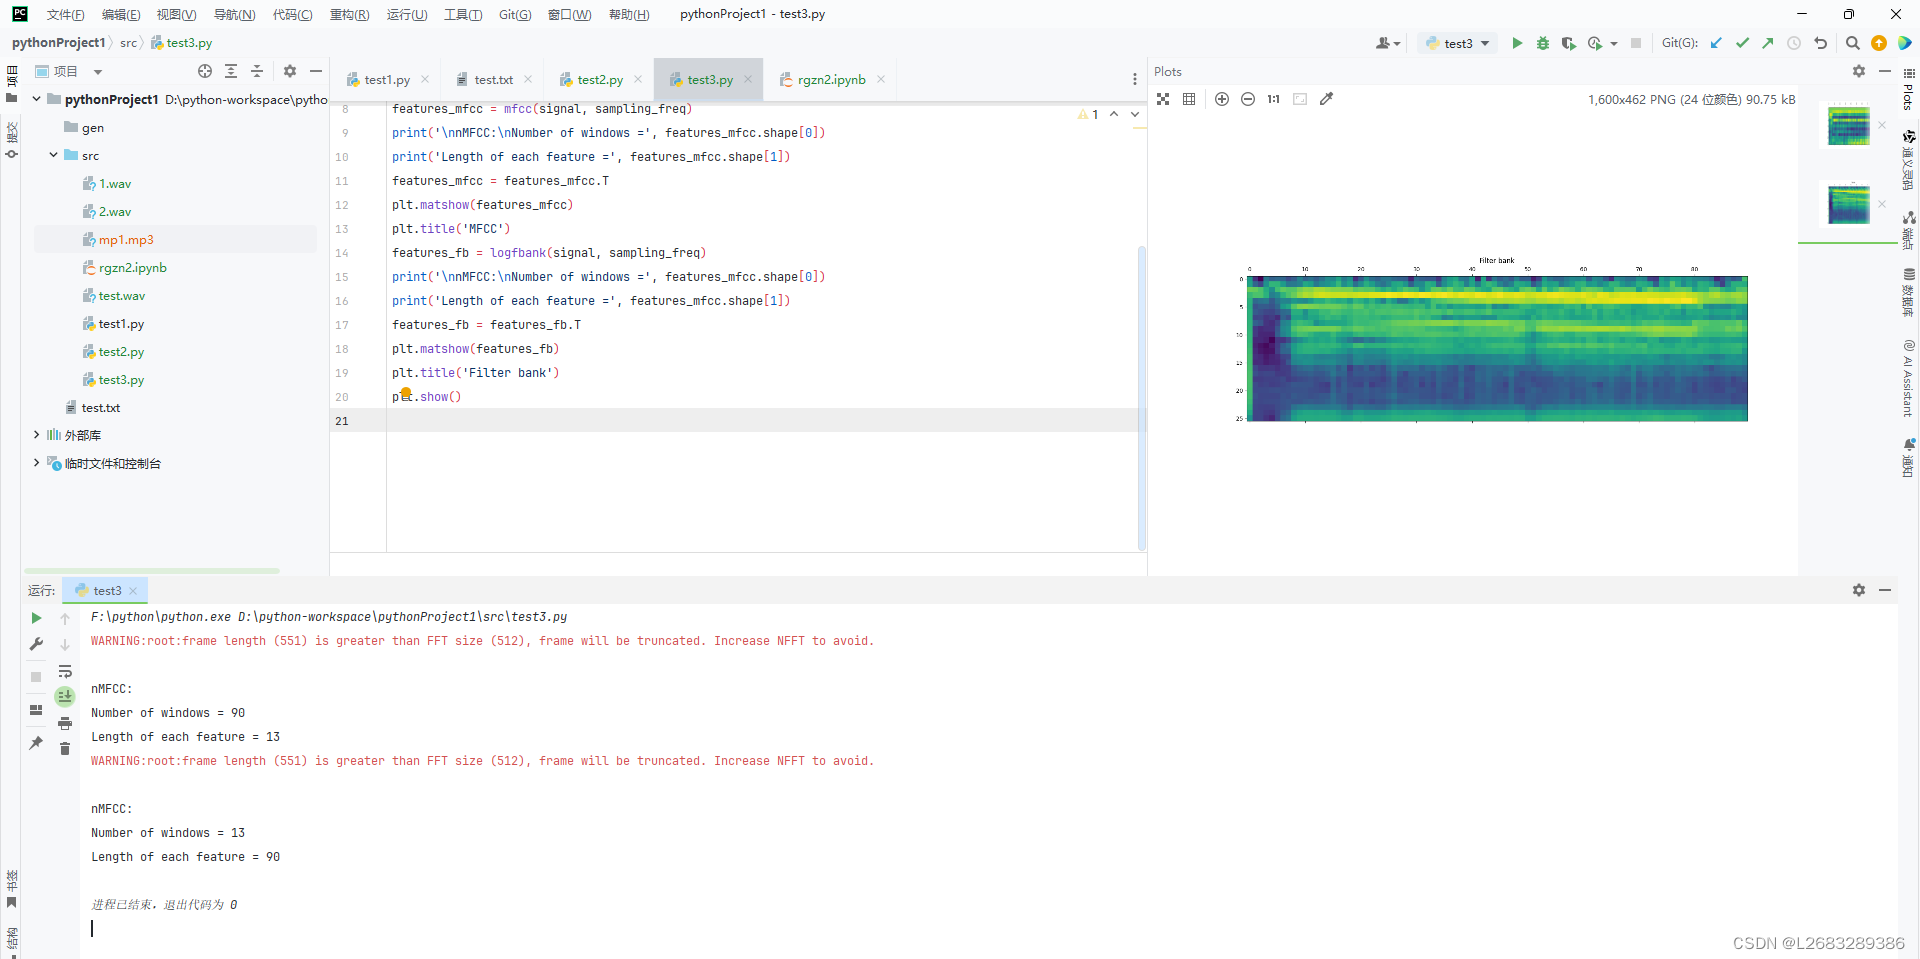The height and width of the screenshot is (959, 1920).
Task: Open the Git(G) menu
Action: [x=515, y=14]
